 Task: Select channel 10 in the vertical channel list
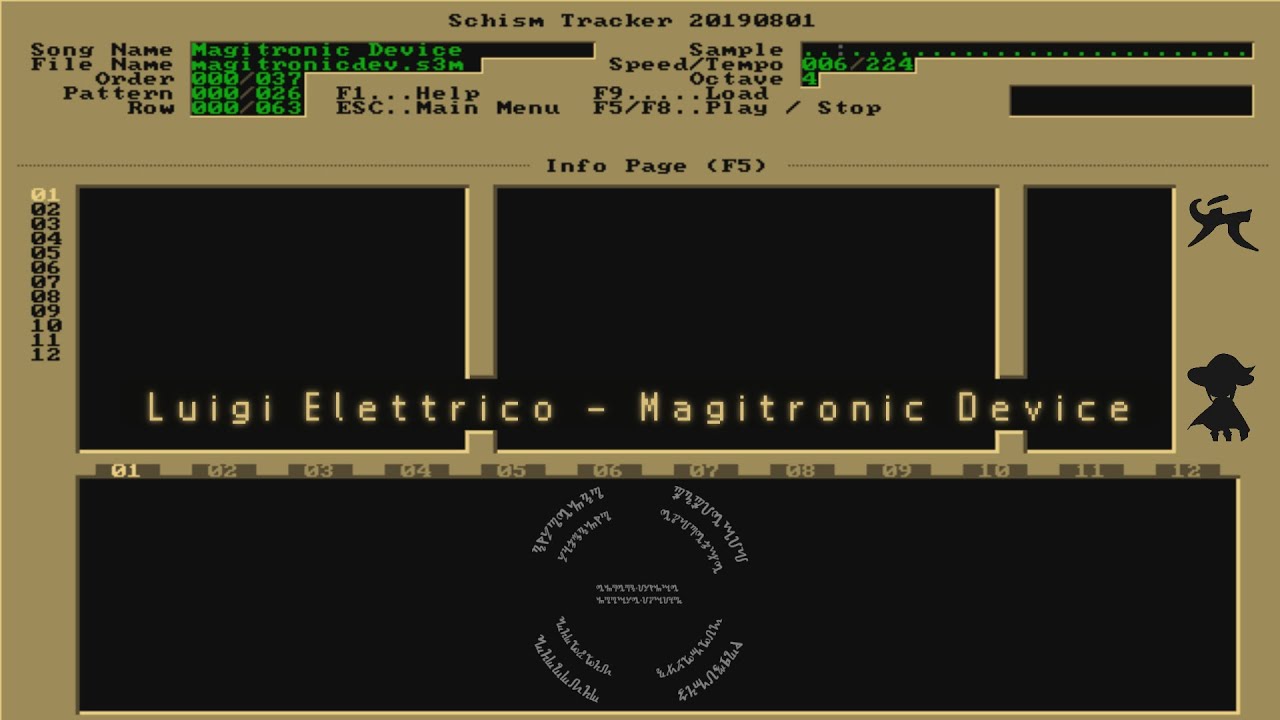46,325
